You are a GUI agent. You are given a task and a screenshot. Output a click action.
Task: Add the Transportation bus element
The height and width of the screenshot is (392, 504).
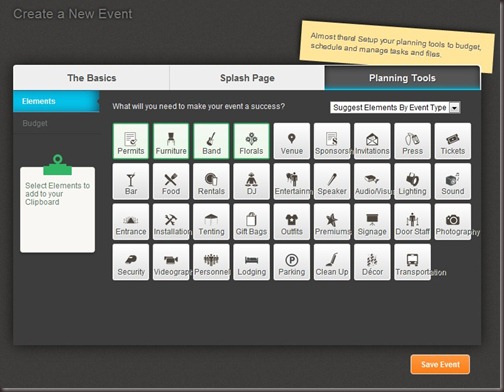412,262
